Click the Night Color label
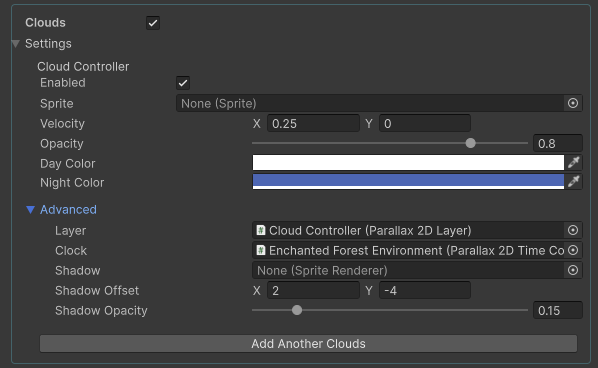The width and height of the screenshot is (598, 368). pyautogui.click(x=72, y=183)
